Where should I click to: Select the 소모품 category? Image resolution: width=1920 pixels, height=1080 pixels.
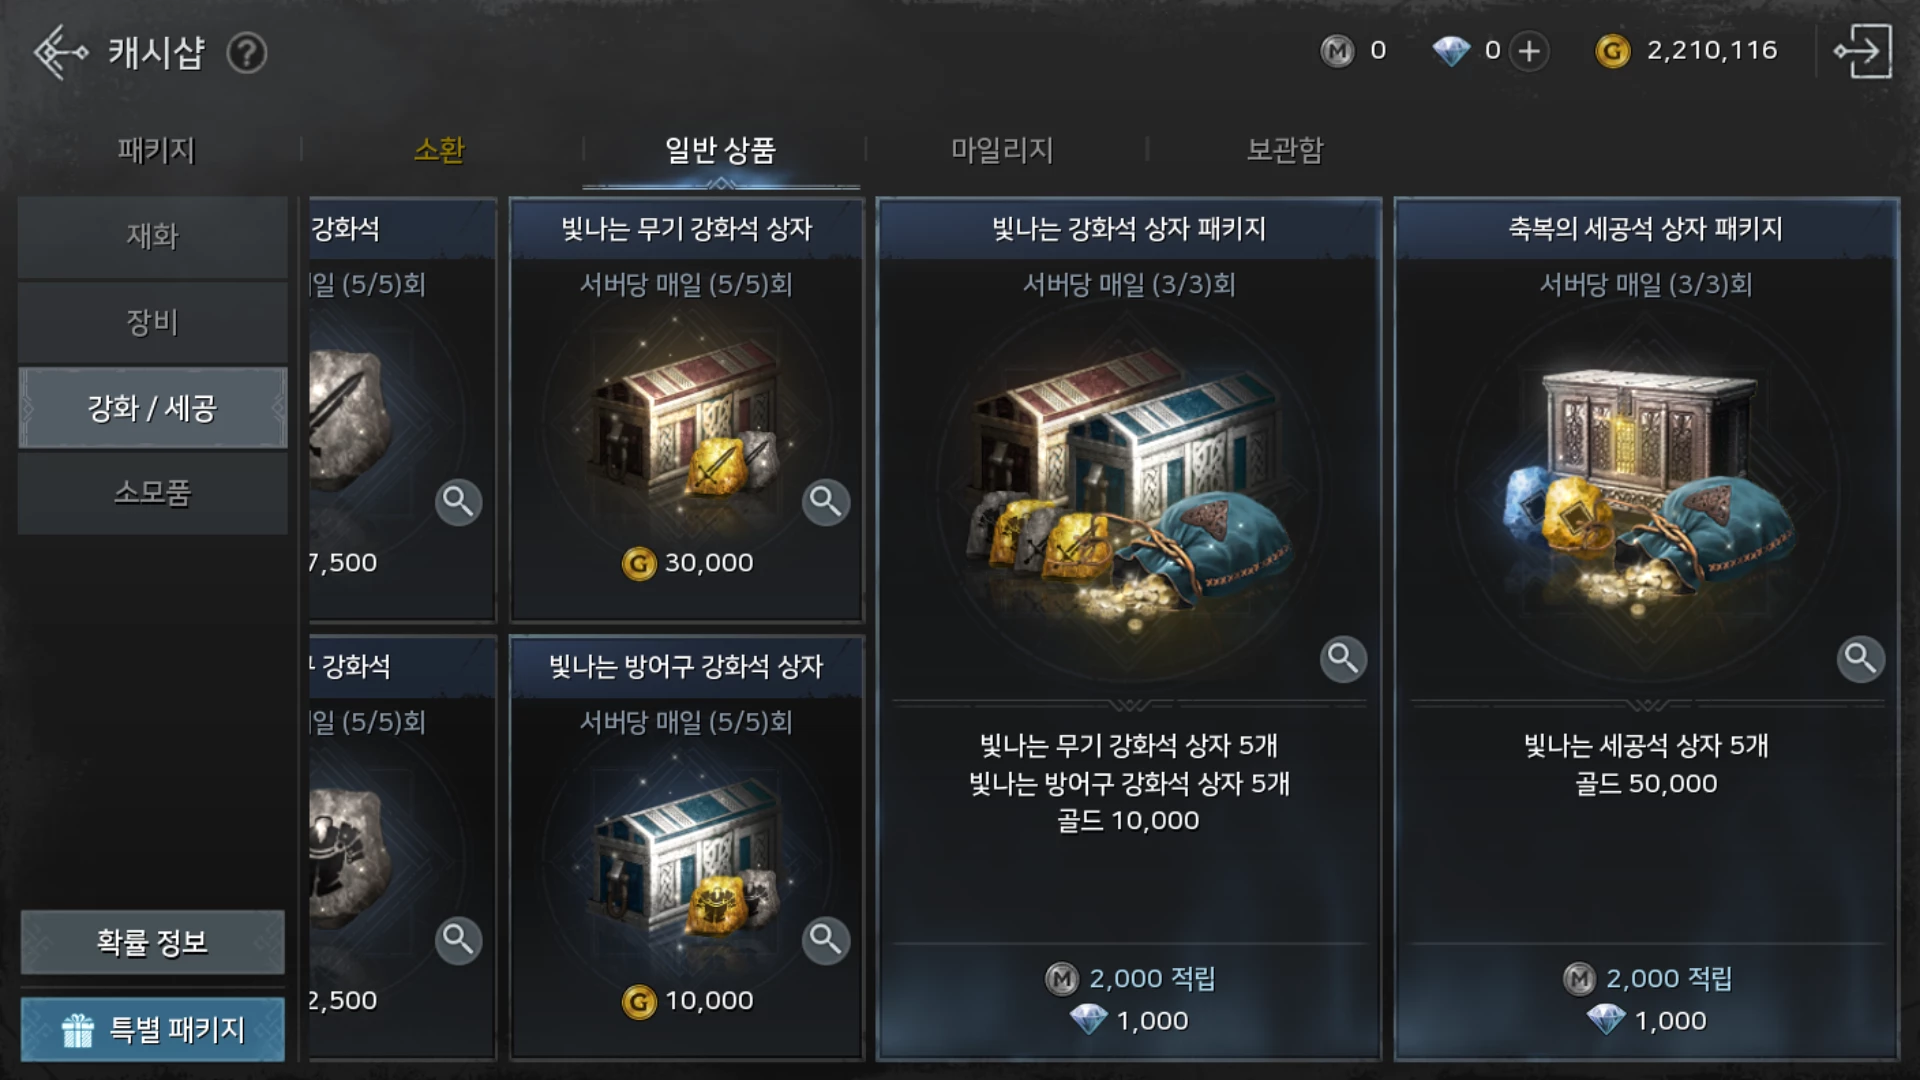coord(152,492)
